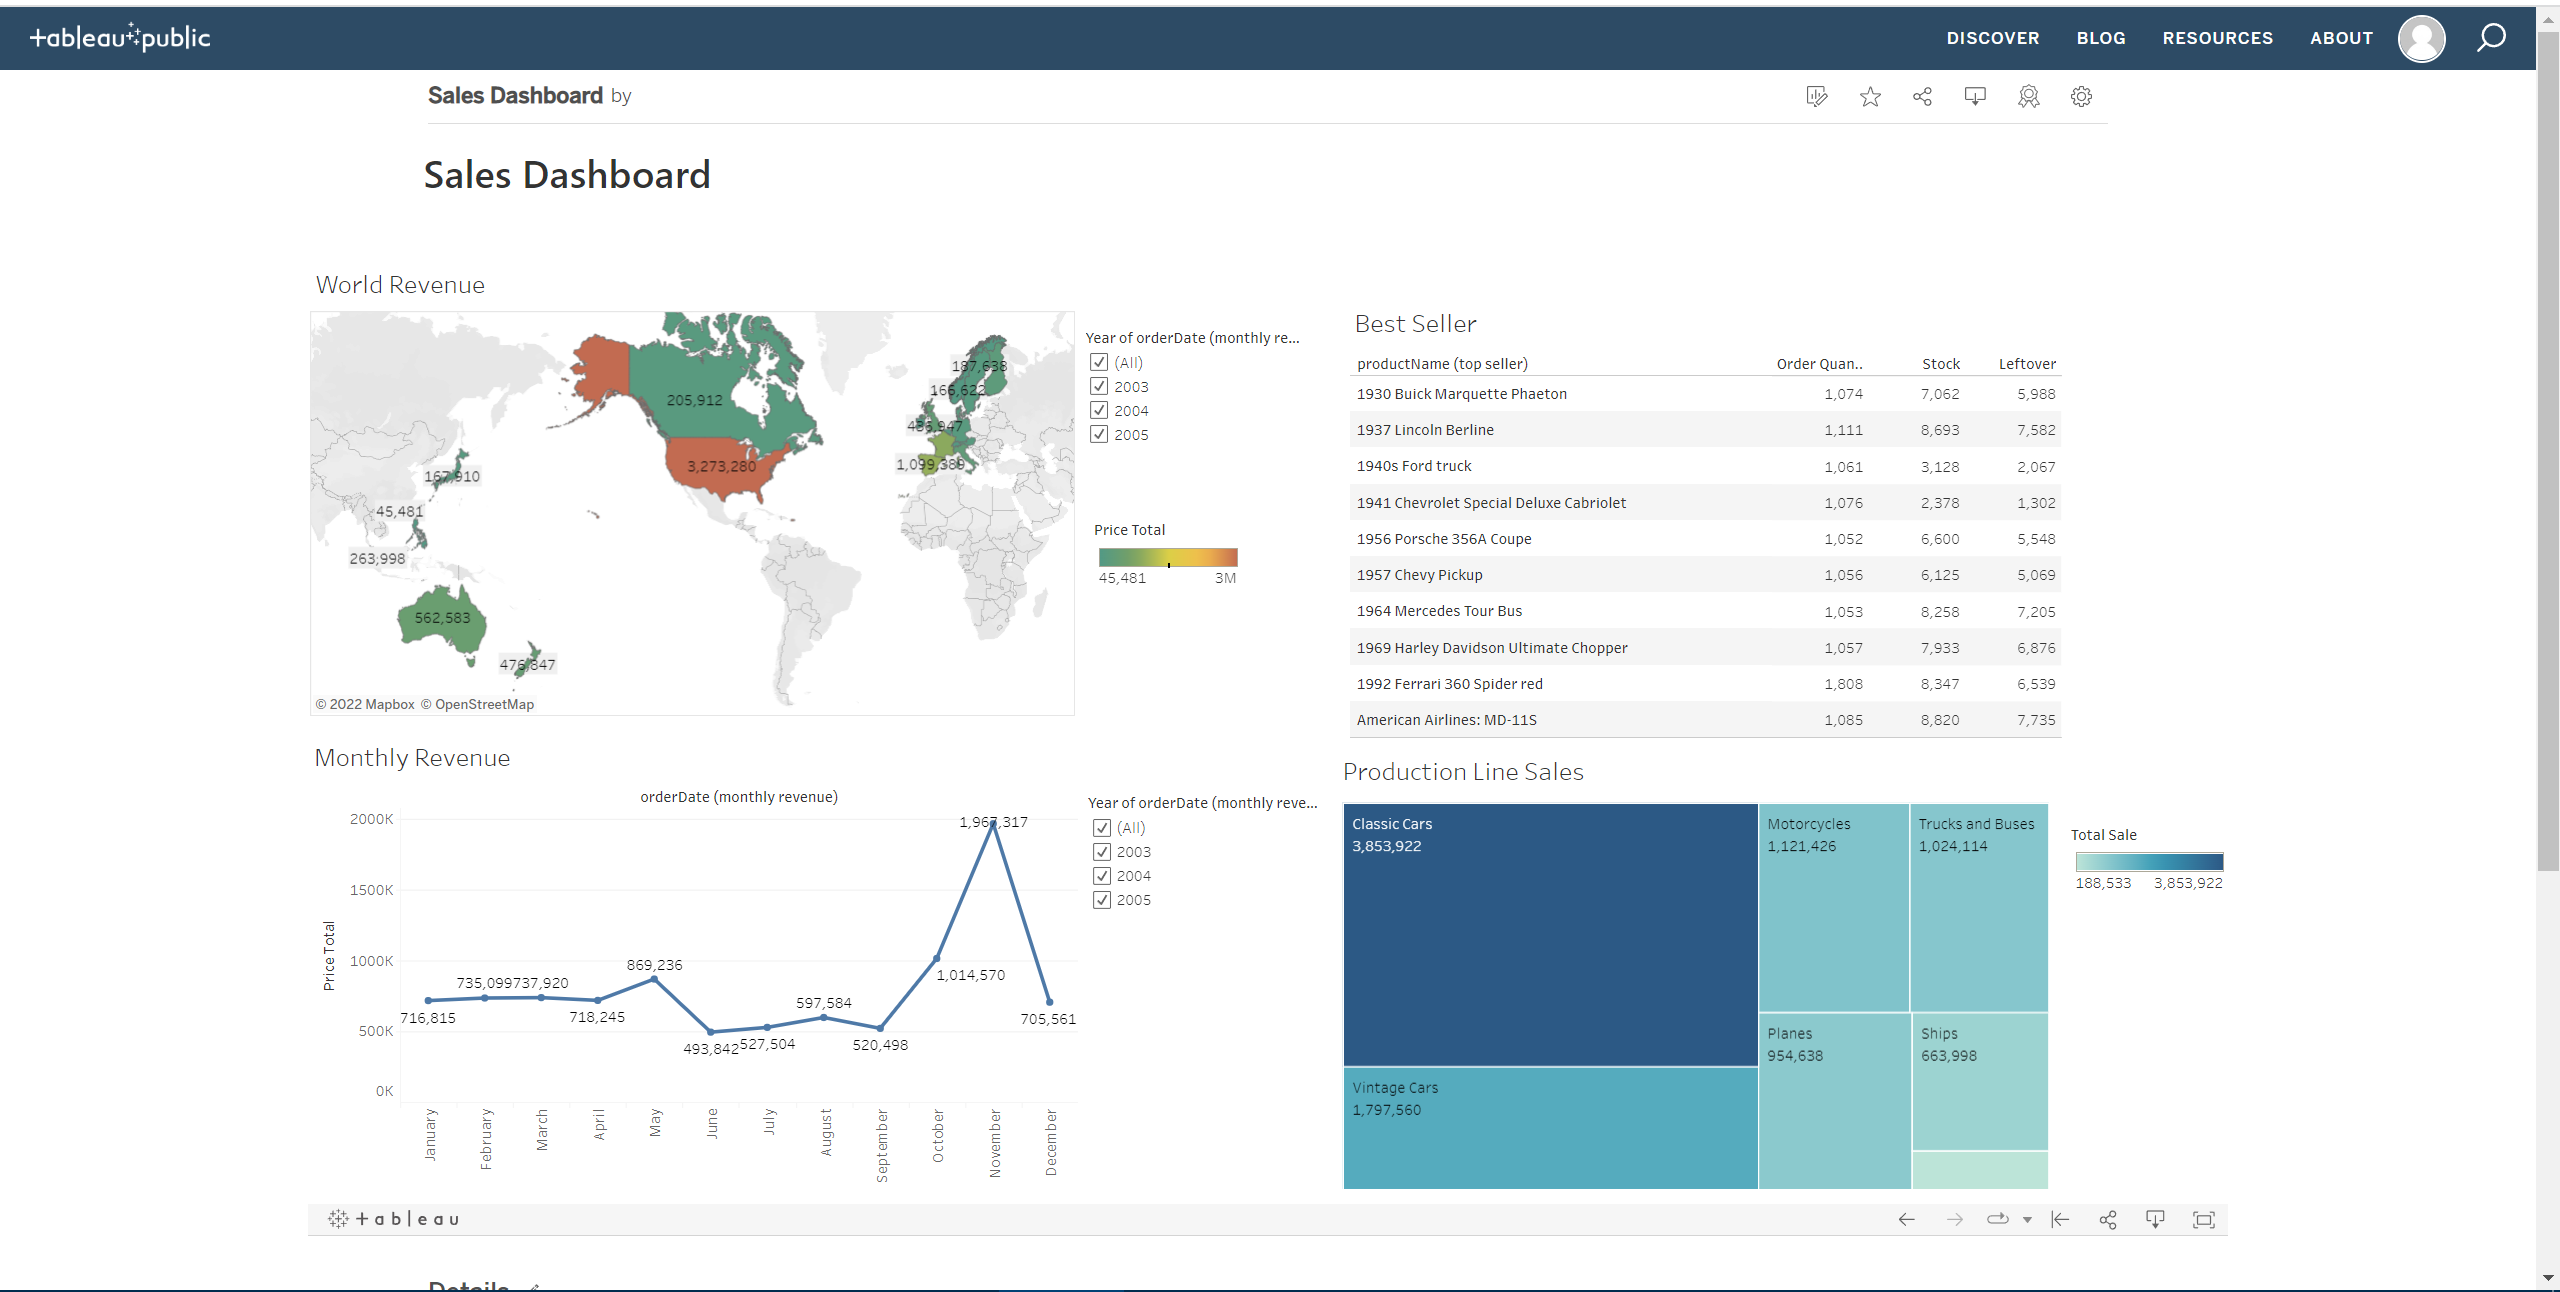Toggle 2005 in the Monthly Revenue year filter
The width and height of the screenshot is (2560, 1292).
coord(1102,900)
